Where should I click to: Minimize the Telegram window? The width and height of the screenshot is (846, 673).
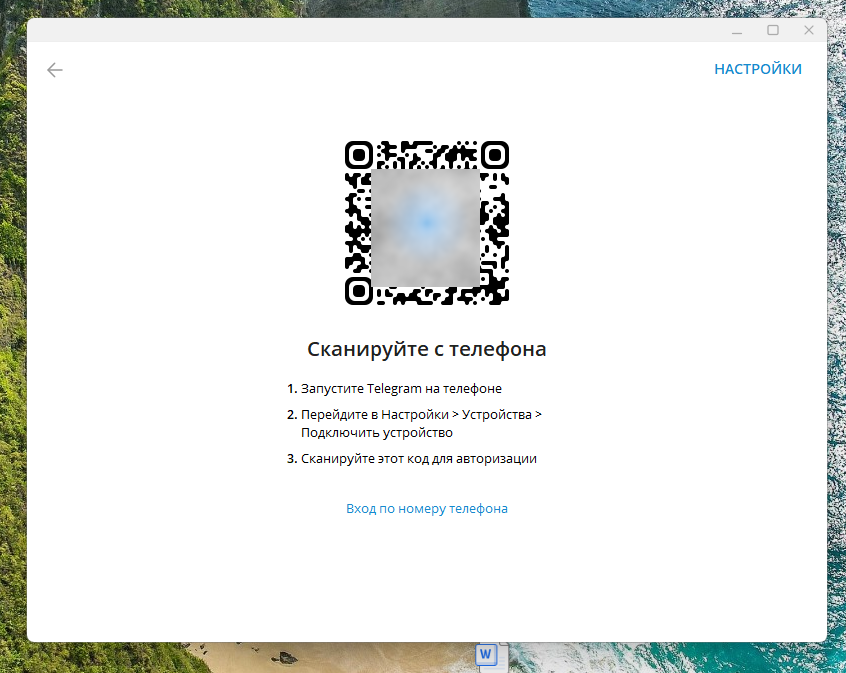(737, 31)
